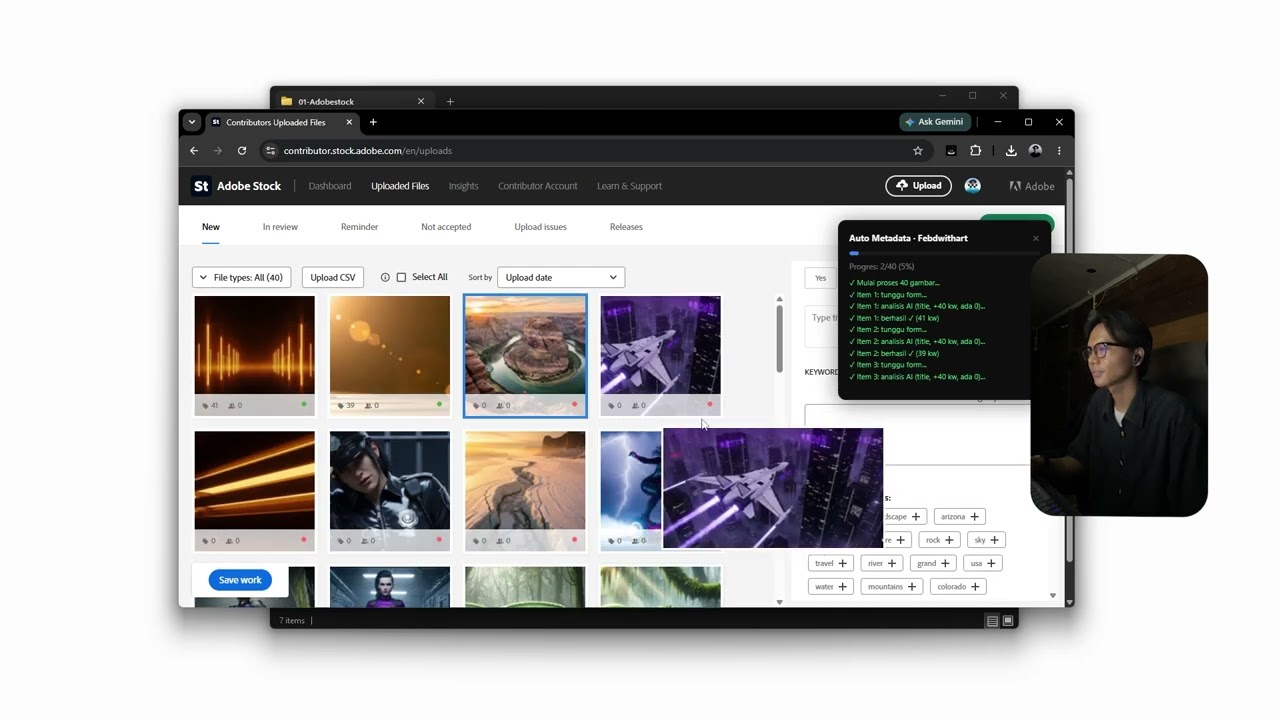Screen dimensions: 1280x720
Task: Switch to the Releases tab
Action: coord(626,227)
